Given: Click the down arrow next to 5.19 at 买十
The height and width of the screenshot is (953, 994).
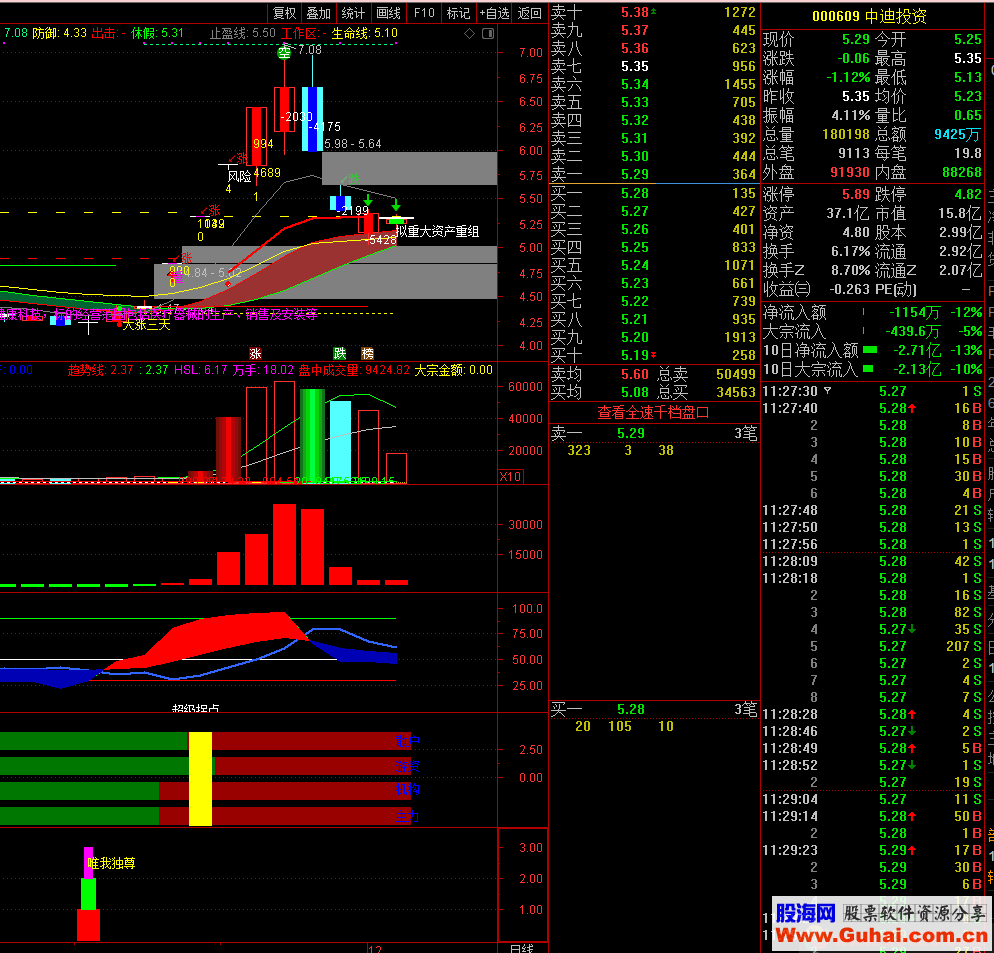Looking at the screenshot, I should pyautogui.click(x=654, y=355).
